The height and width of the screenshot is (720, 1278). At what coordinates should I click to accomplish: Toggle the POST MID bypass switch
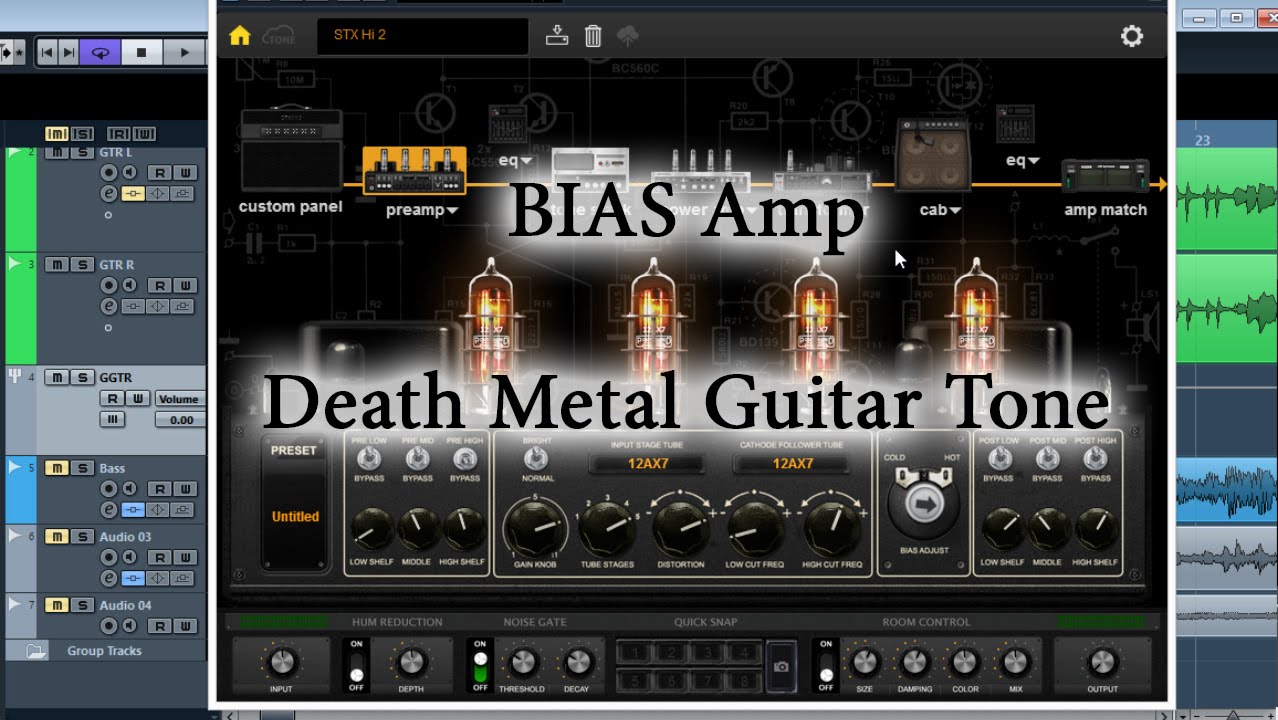[1047, 459]
